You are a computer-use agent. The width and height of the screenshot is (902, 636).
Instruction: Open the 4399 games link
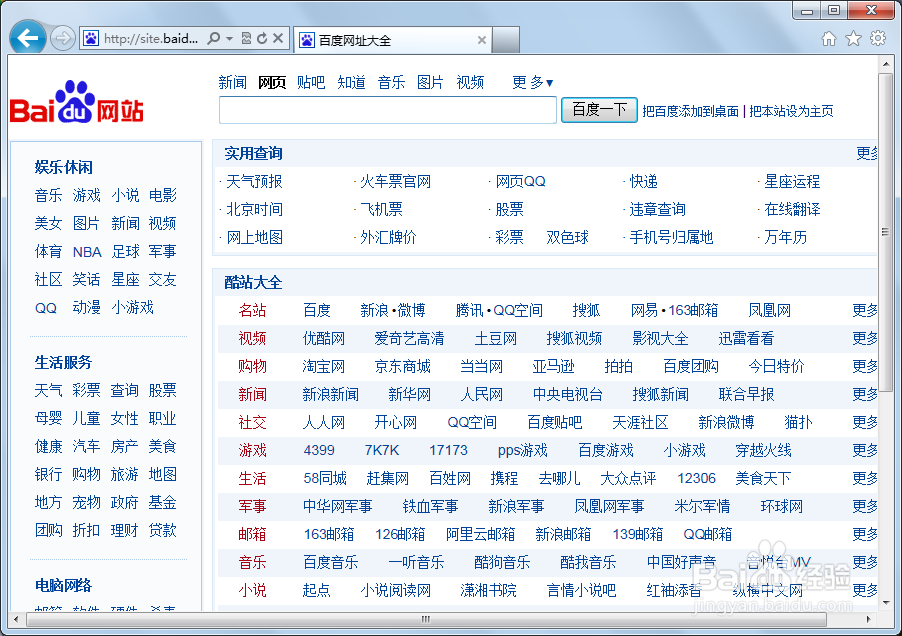[x=319, y=450]
